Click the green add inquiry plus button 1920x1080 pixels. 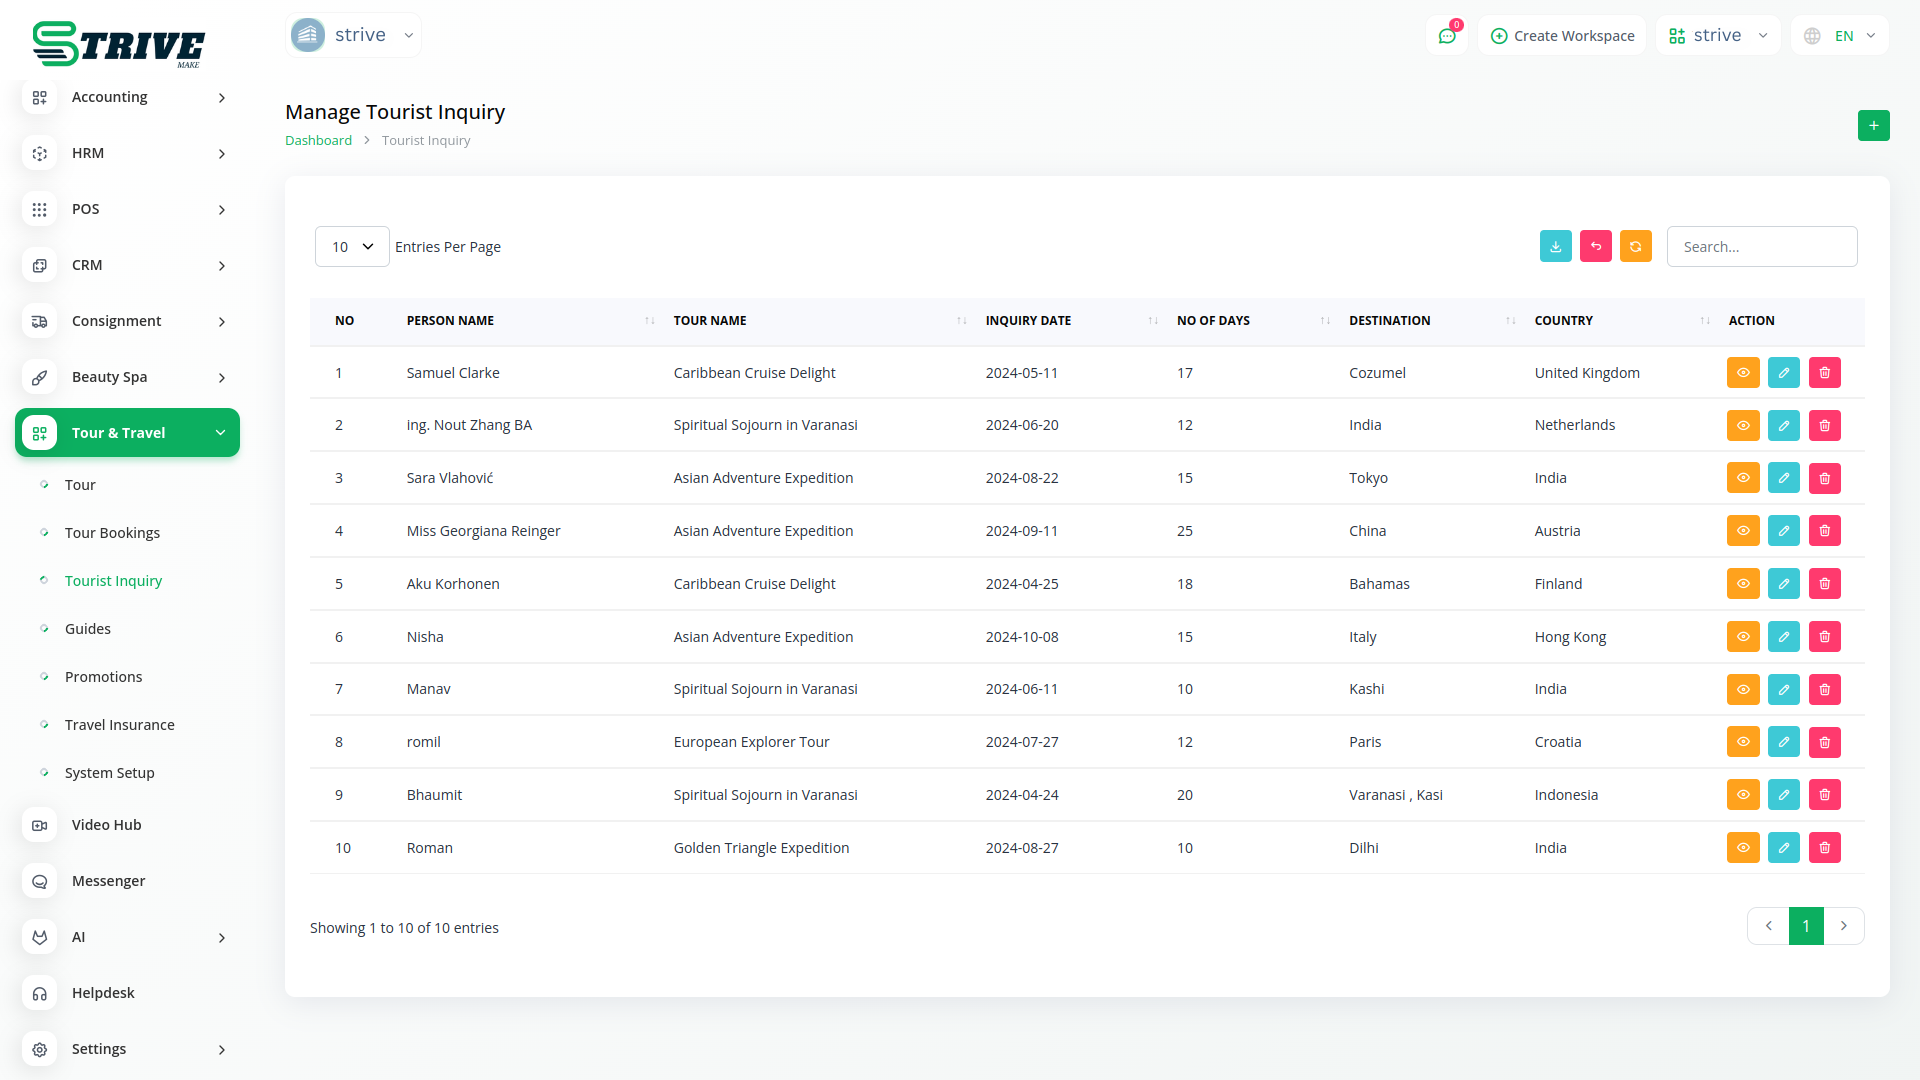click(1873, 126)
